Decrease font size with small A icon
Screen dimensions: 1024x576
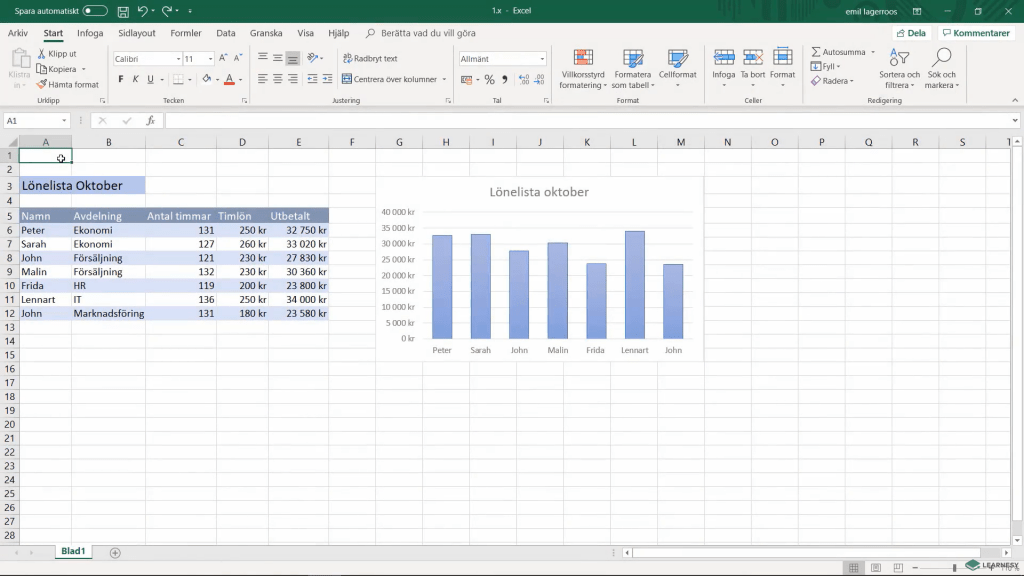click(x=238, y=58)
